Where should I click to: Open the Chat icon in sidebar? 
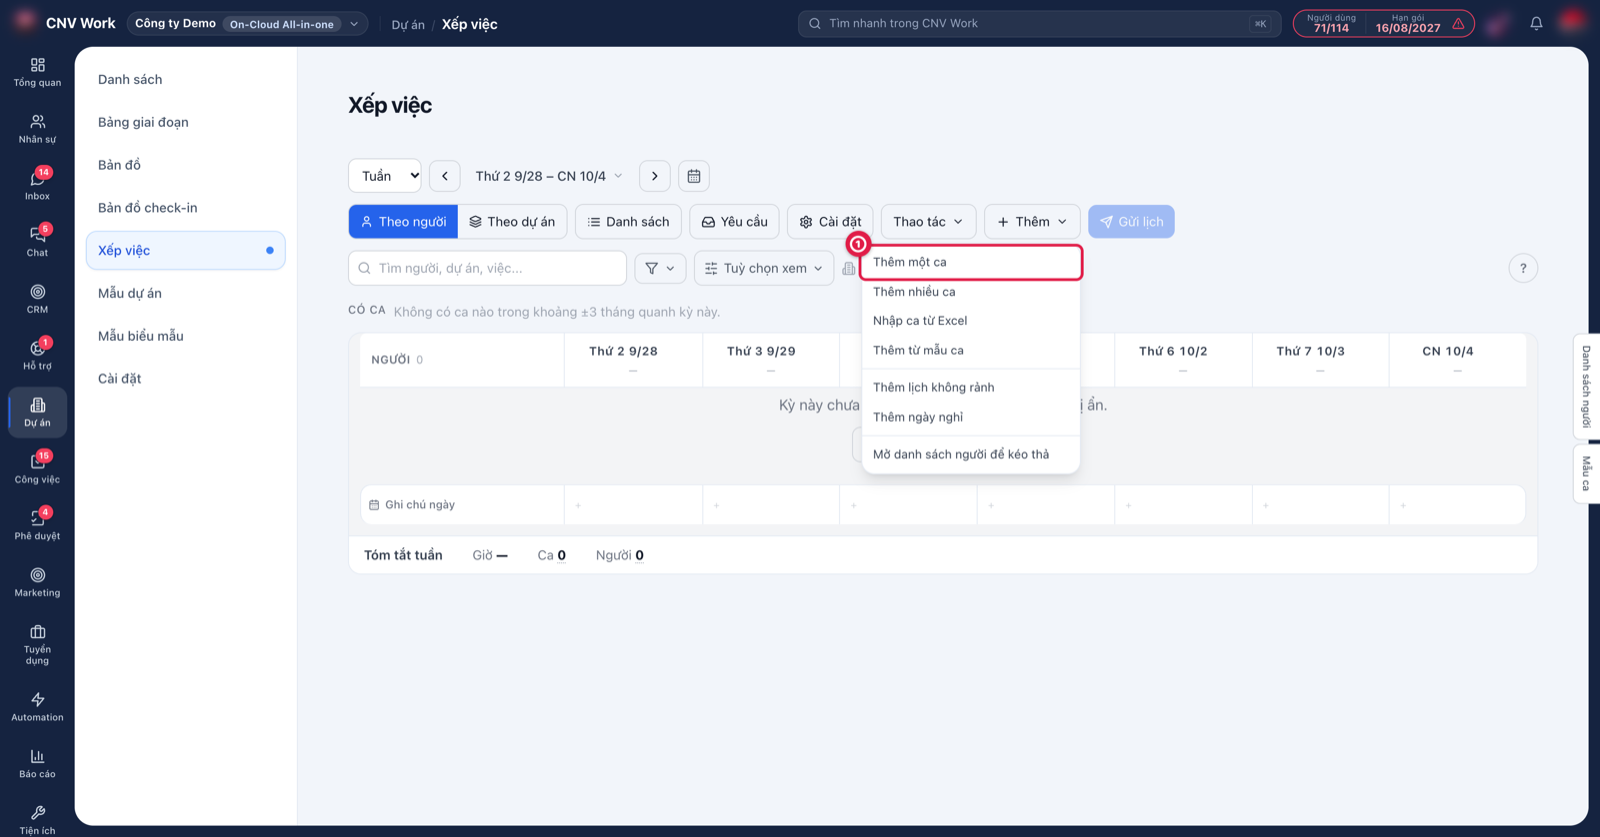click(x=37, y=242)
